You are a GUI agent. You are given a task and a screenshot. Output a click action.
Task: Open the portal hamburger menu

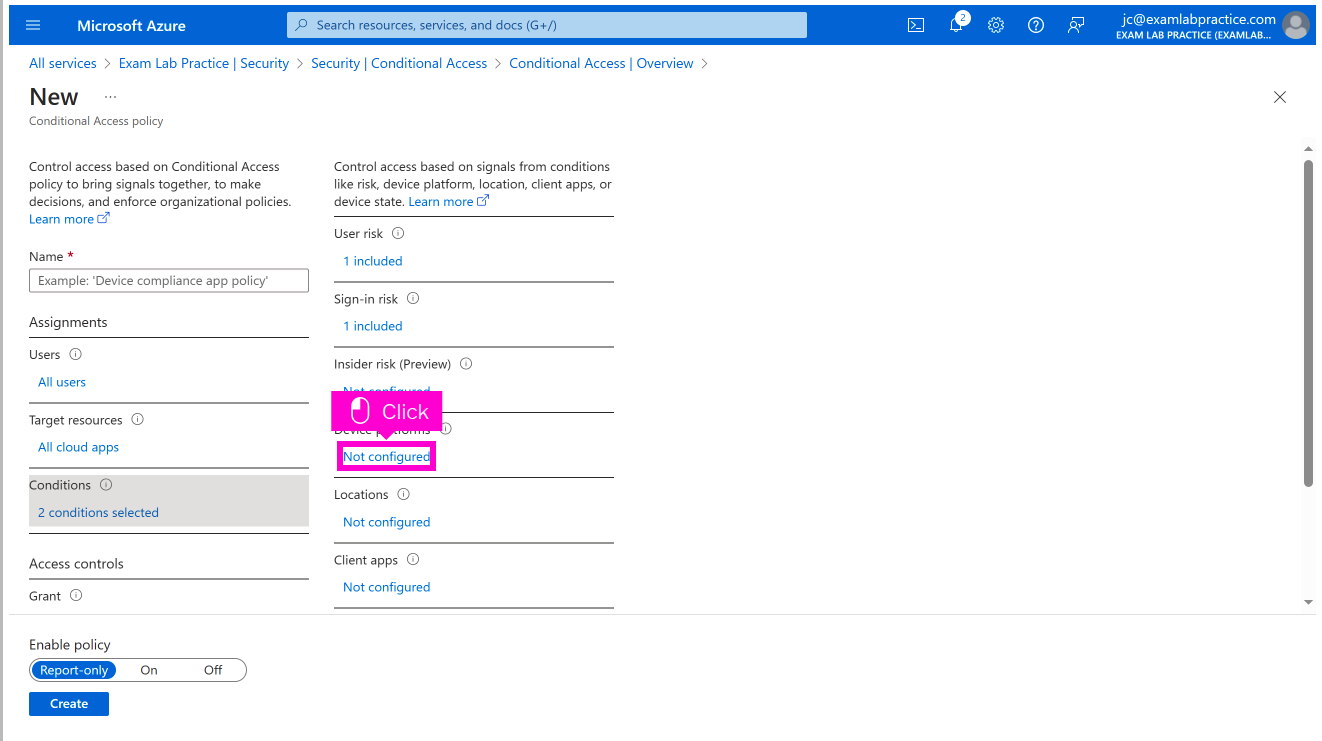33,25
